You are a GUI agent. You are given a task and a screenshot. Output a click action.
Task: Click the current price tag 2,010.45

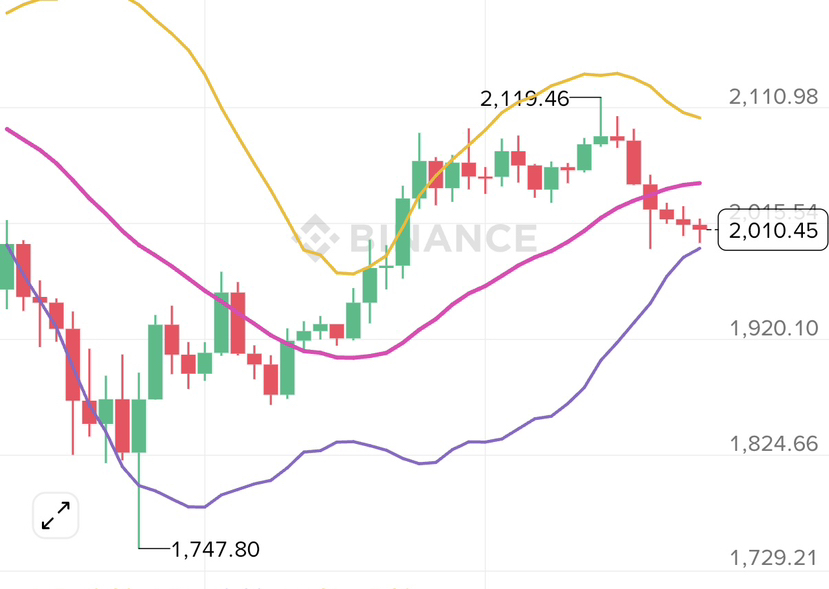(x=774, y=233)
